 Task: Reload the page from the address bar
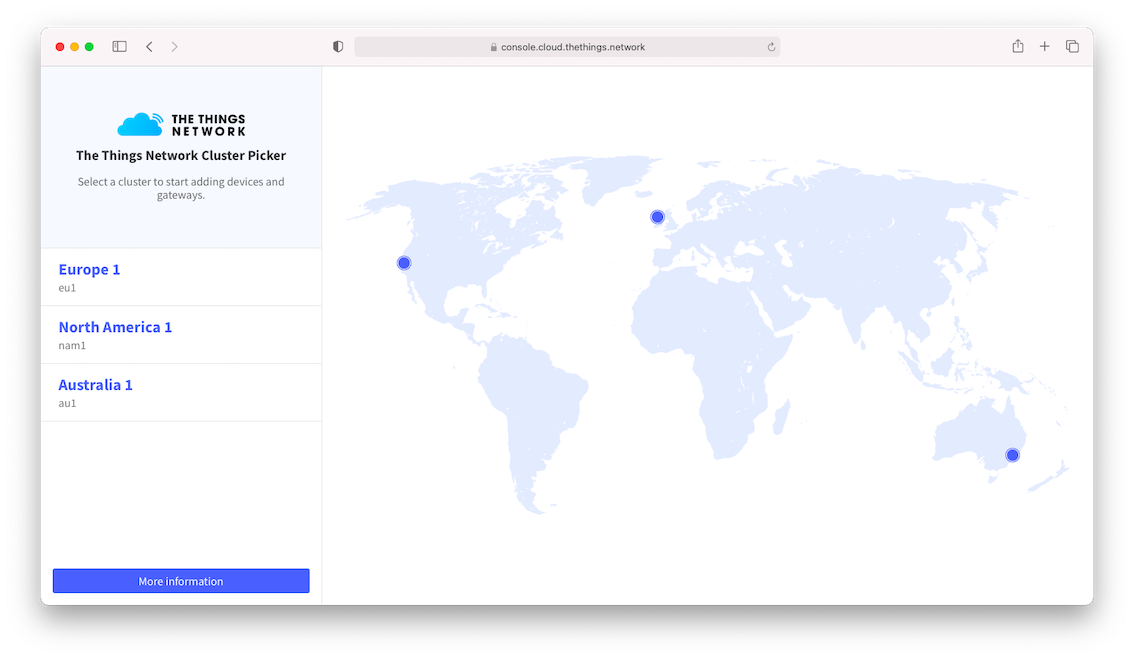[x=771, y=47]
